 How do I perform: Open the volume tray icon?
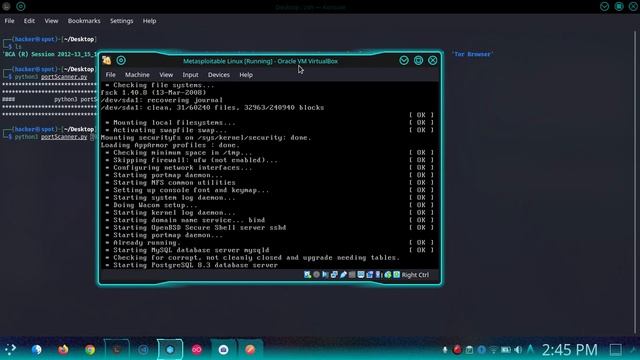pos(518,350)
